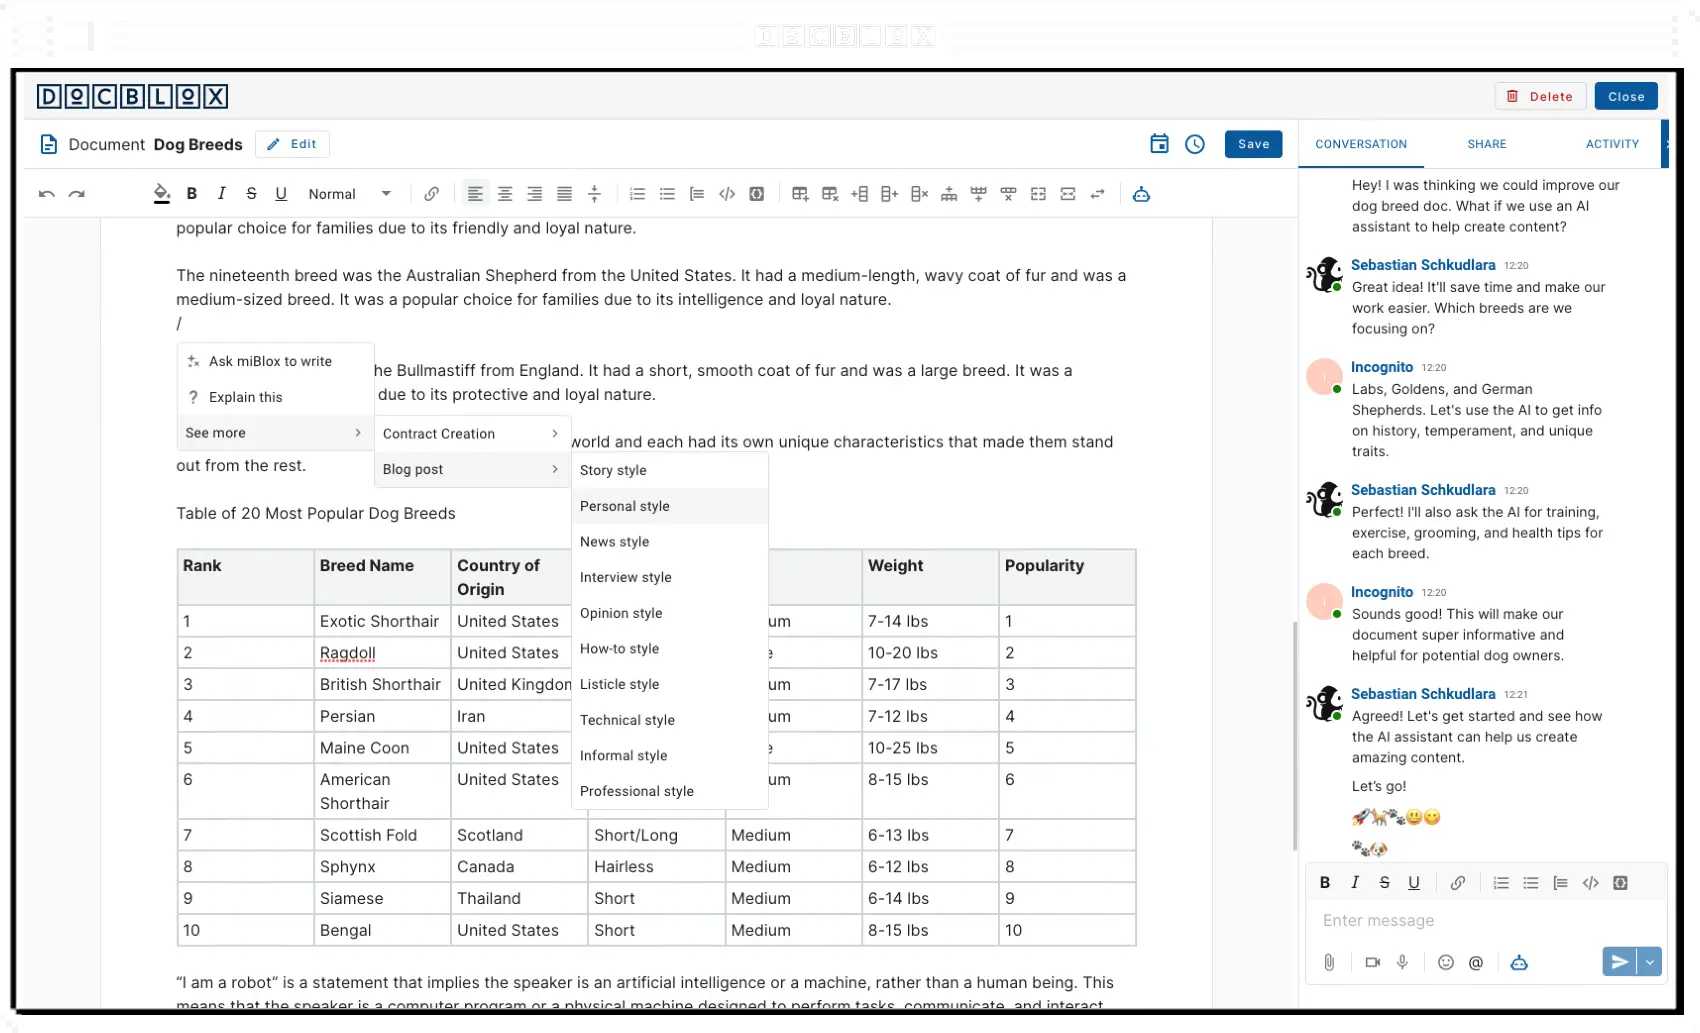Viewport: 1700px width, 1033px height.
Task: Toggle bold in the editor toolbar
Action: click(192, 194)
